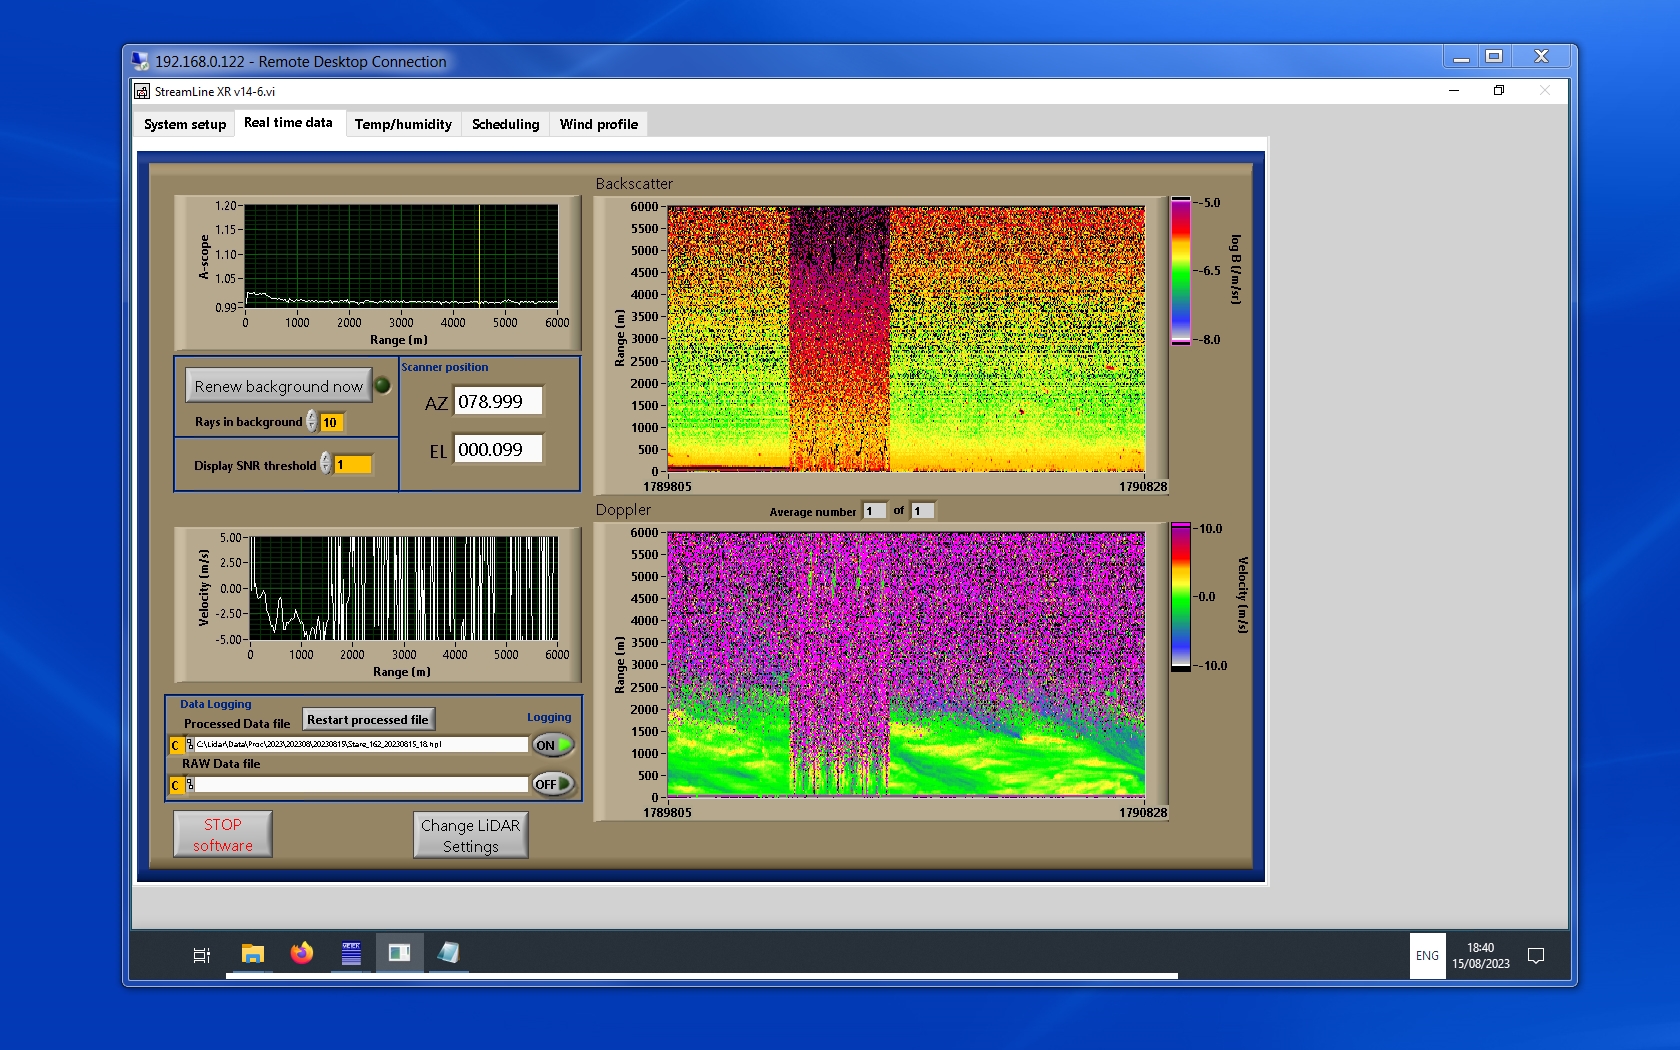
Task: Click the blue striped app taskbar icon
Action: point(351,954)
